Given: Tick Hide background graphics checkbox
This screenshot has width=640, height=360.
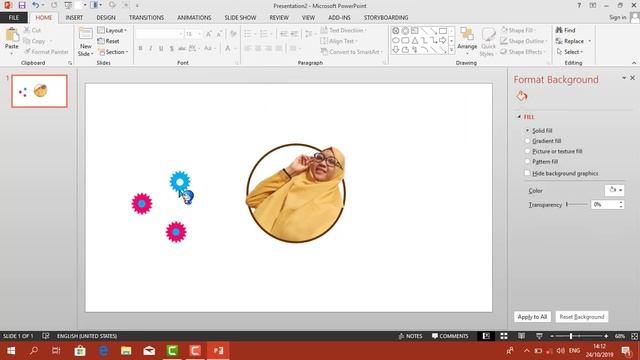Looking at the screenshot, I should pos(527,173).
